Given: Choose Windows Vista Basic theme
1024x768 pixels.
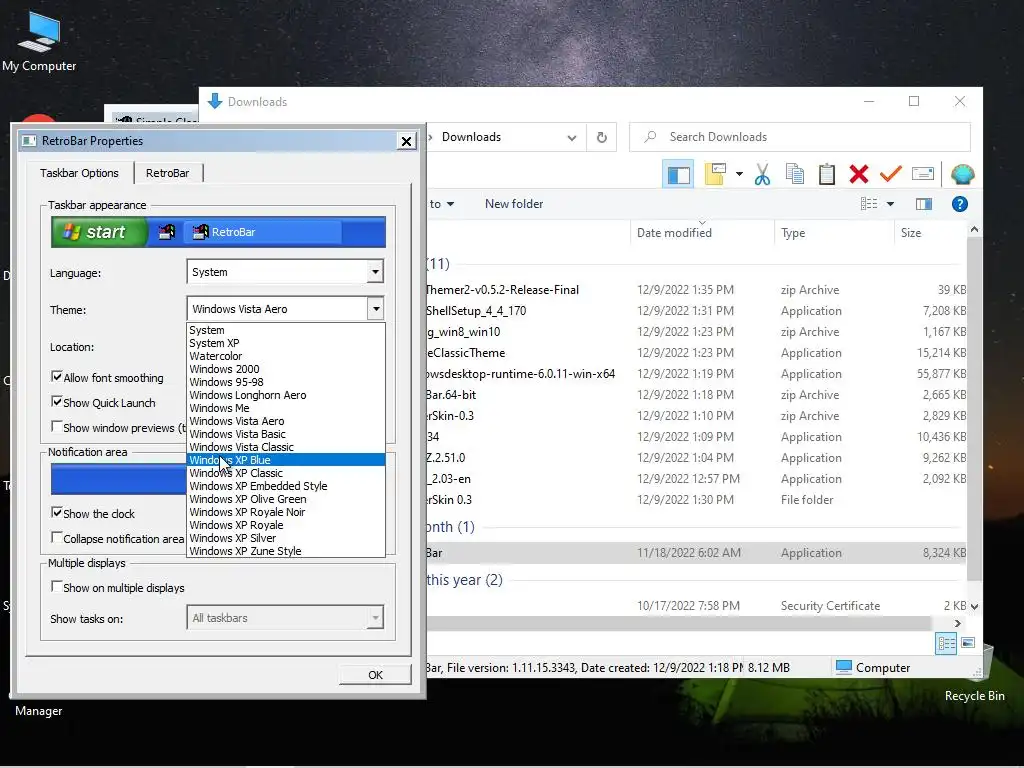Looking at the screenshot, I should [285, 434].
